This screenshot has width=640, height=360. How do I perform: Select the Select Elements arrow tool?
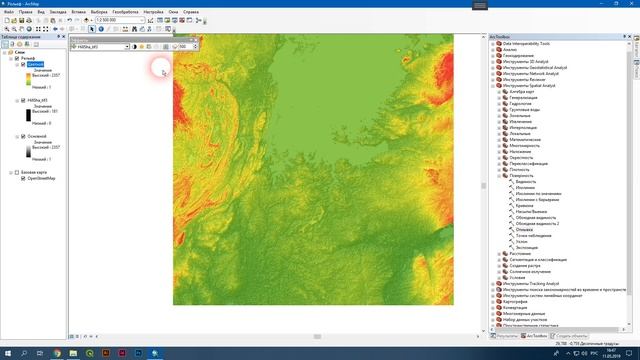click(92, 29)
